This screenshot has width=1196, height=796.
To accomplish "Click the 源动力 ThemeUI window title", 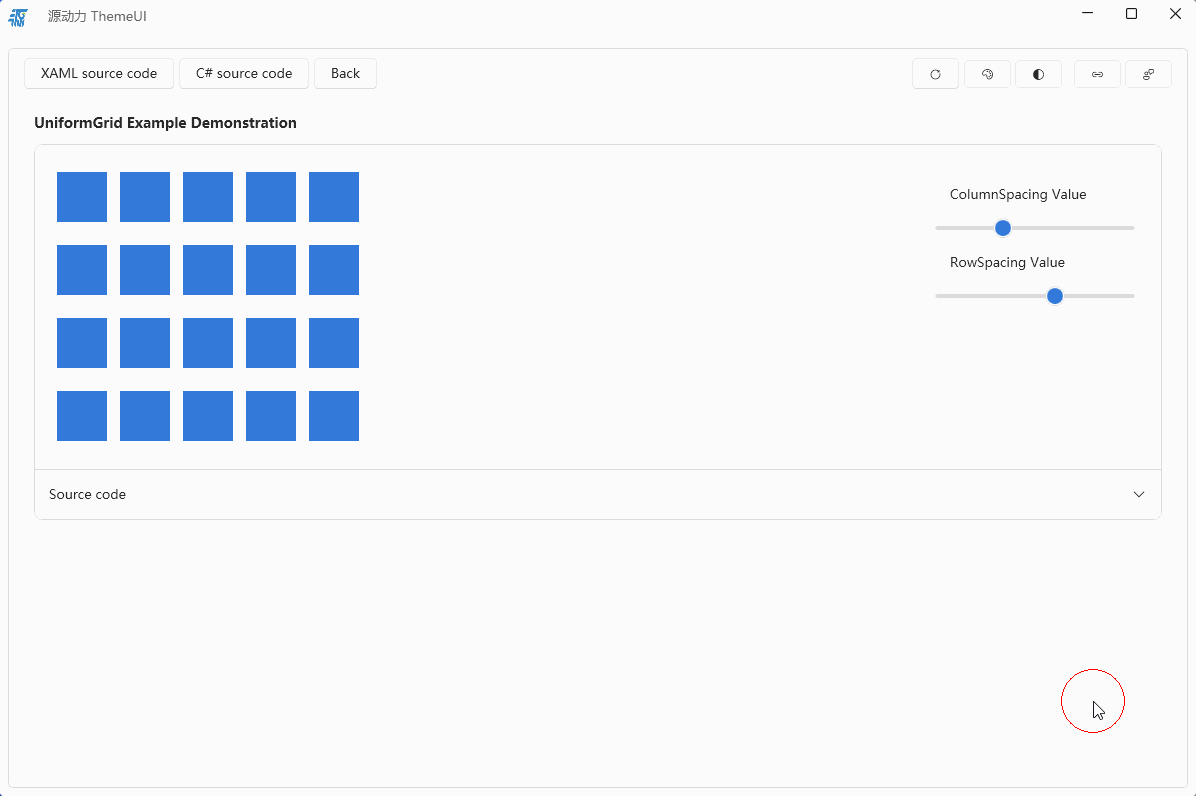I will click(97, 16).
